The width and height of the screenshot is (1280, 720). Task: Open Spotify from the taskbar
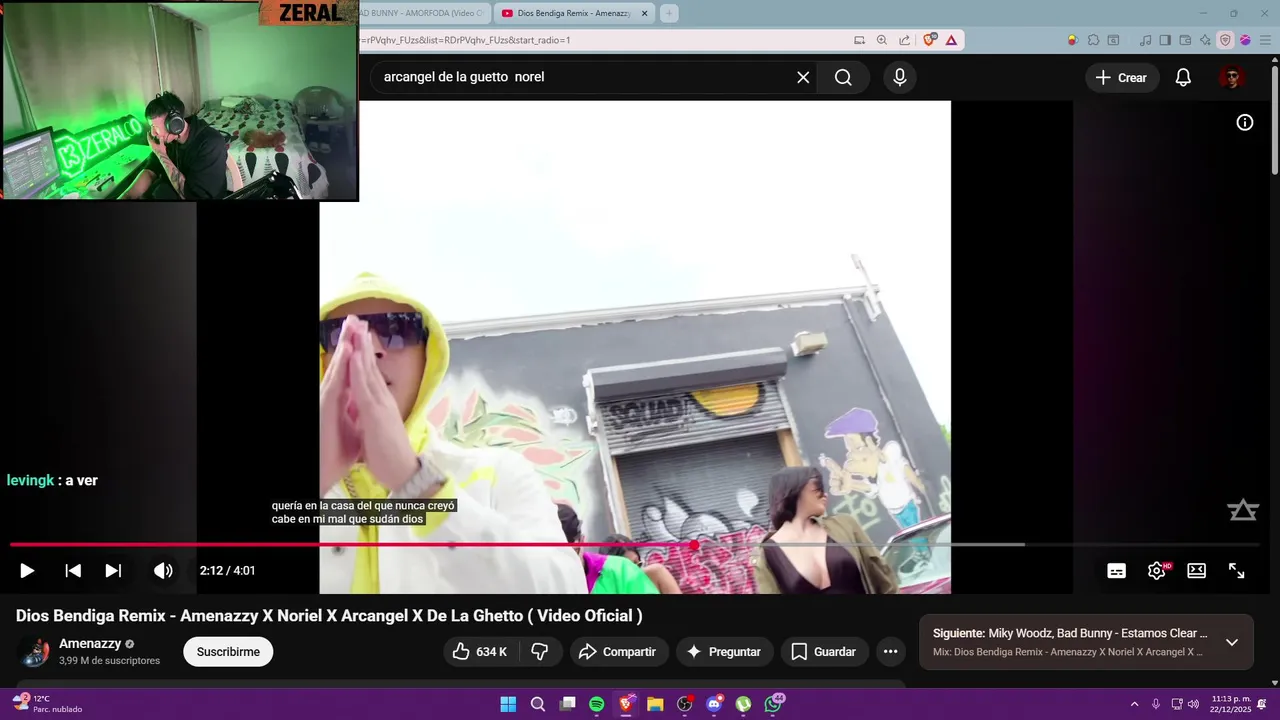597,704
